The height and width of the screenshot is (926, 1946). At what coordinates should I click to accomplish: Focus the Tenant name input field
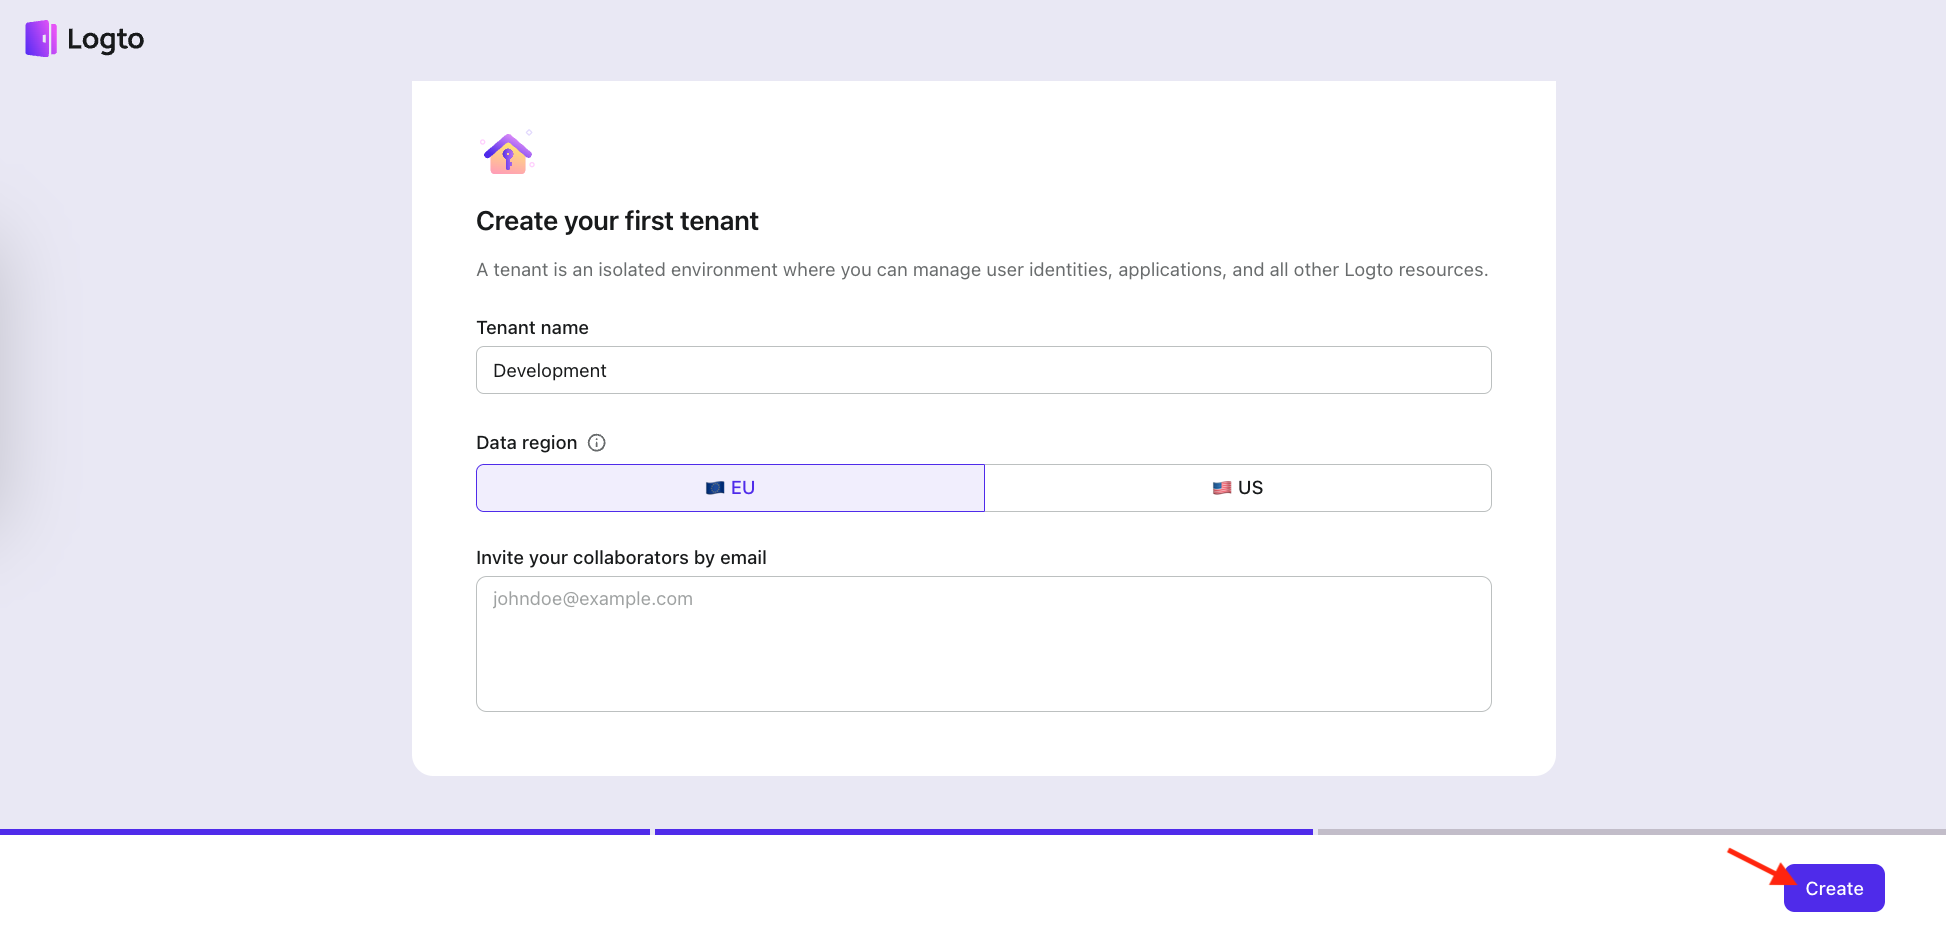click(983, 370)
